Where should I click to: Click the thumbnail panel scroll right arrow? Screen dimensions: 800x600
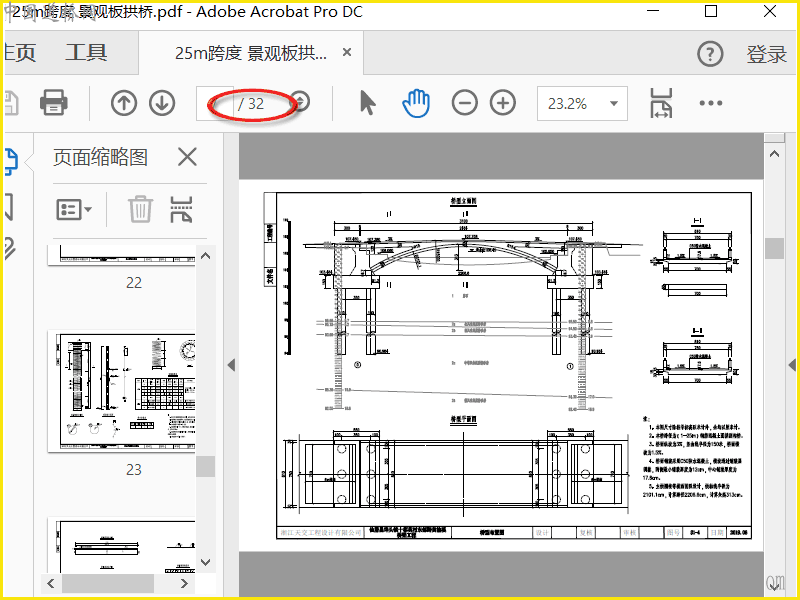184,583
